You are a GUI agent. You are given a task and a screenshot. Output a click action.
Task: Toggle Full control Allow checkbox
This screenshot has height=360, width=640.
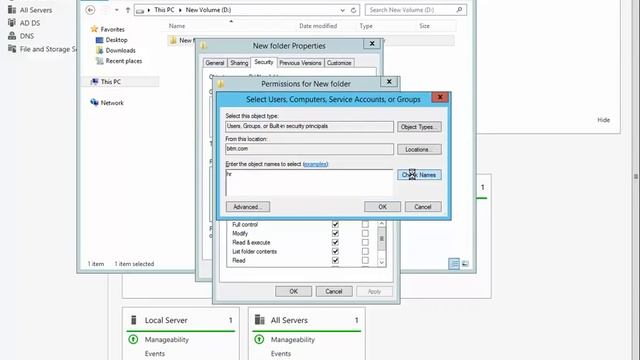pos(335,224)
